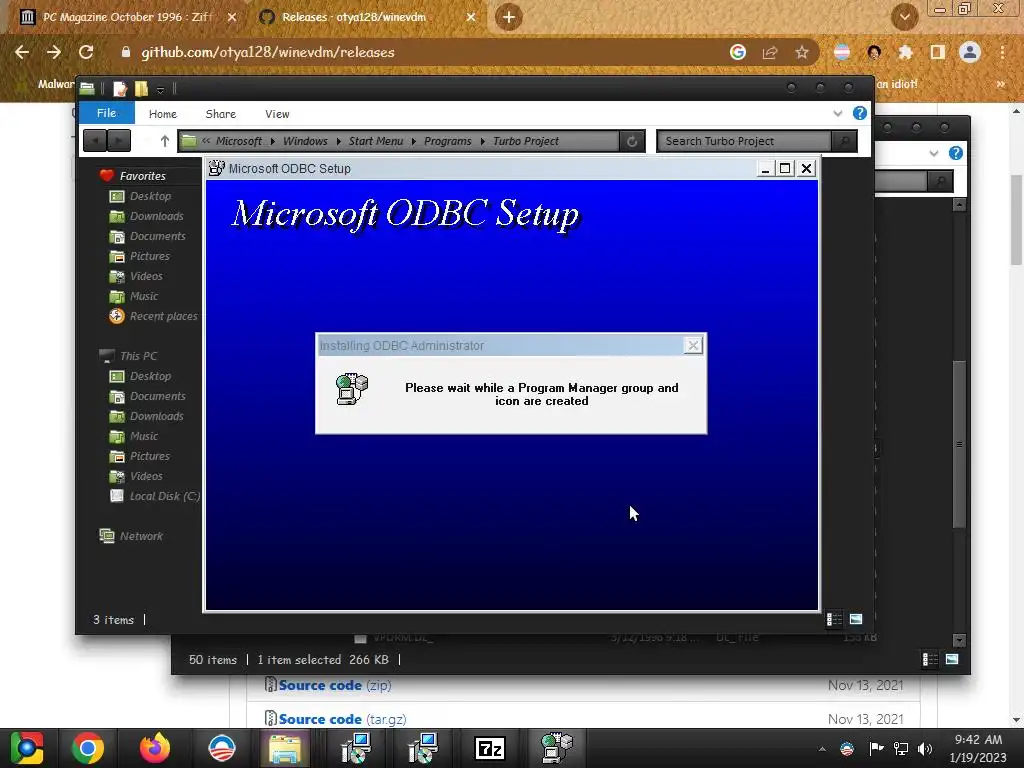Open File menu in Turbo Project explorer

tap(106, 113)
